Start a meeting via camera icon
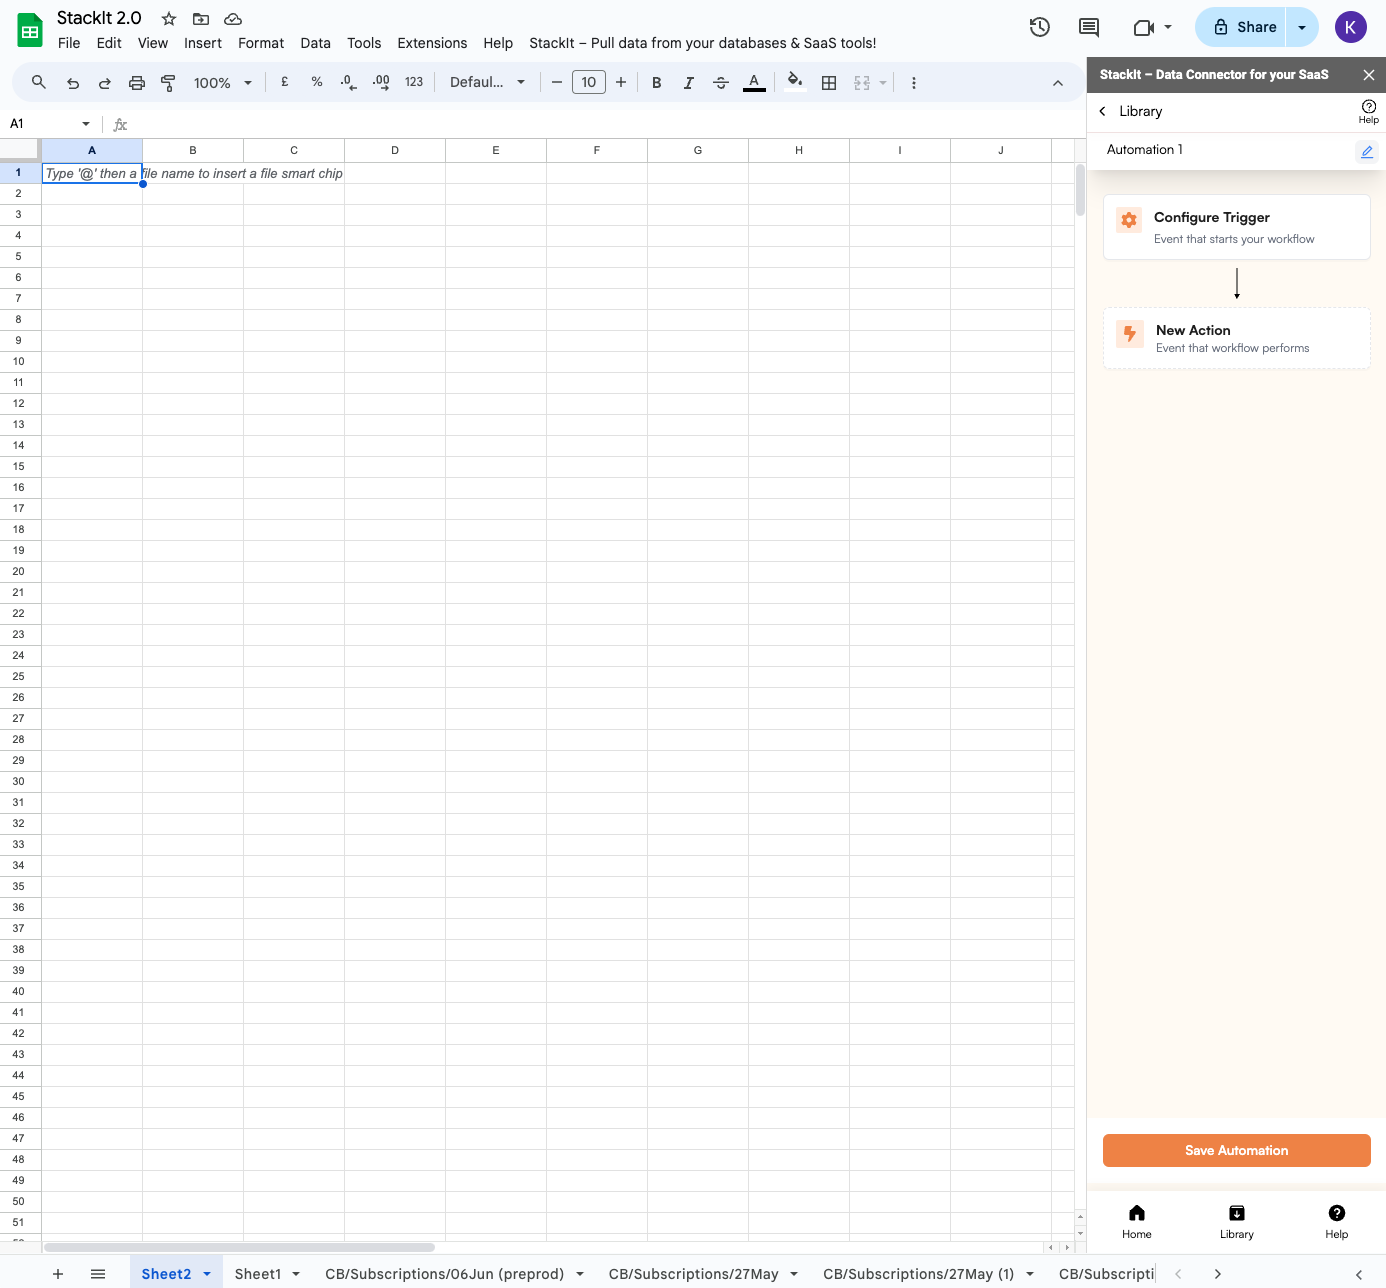 [1144, 27]
